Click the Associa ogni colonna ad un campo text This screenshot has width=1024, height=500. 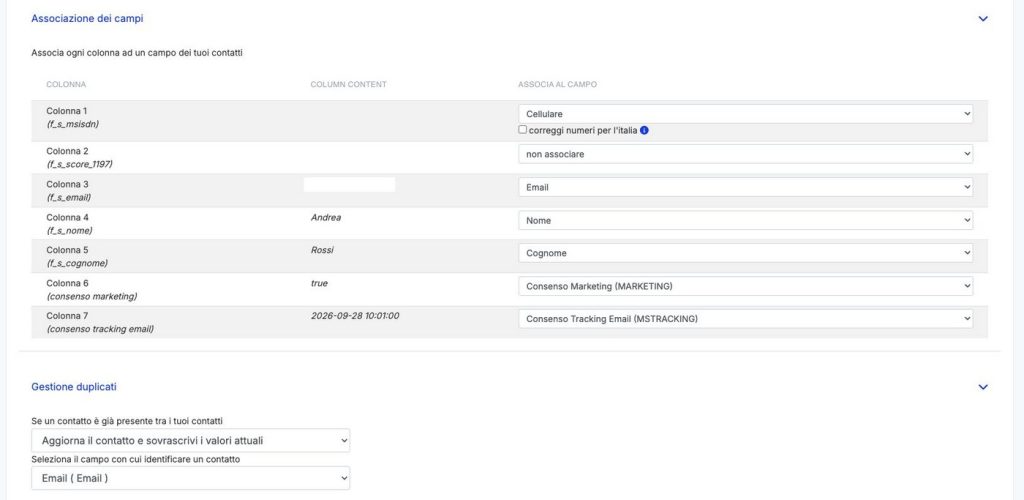[137, 53]
